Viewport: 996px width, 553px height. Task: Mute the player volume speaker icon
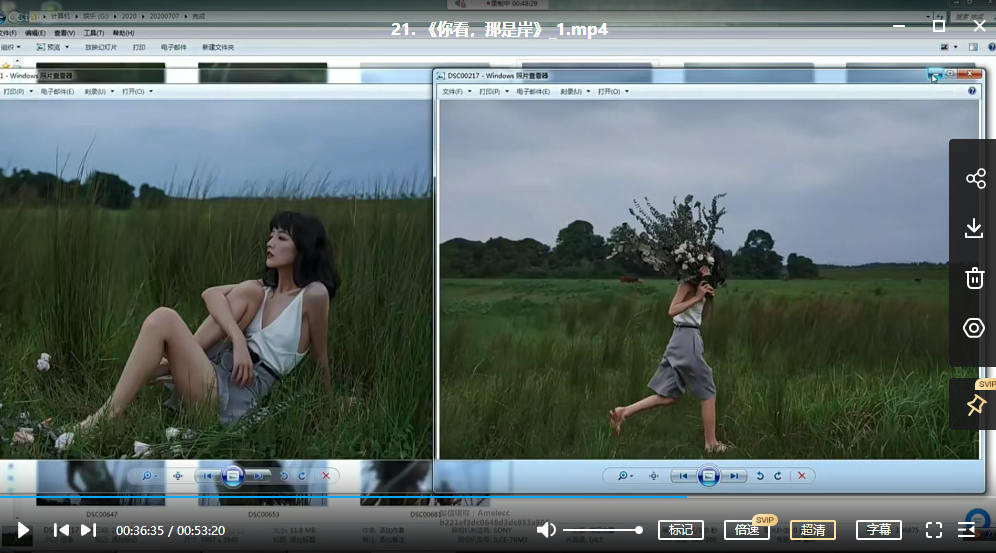point(546,530)
